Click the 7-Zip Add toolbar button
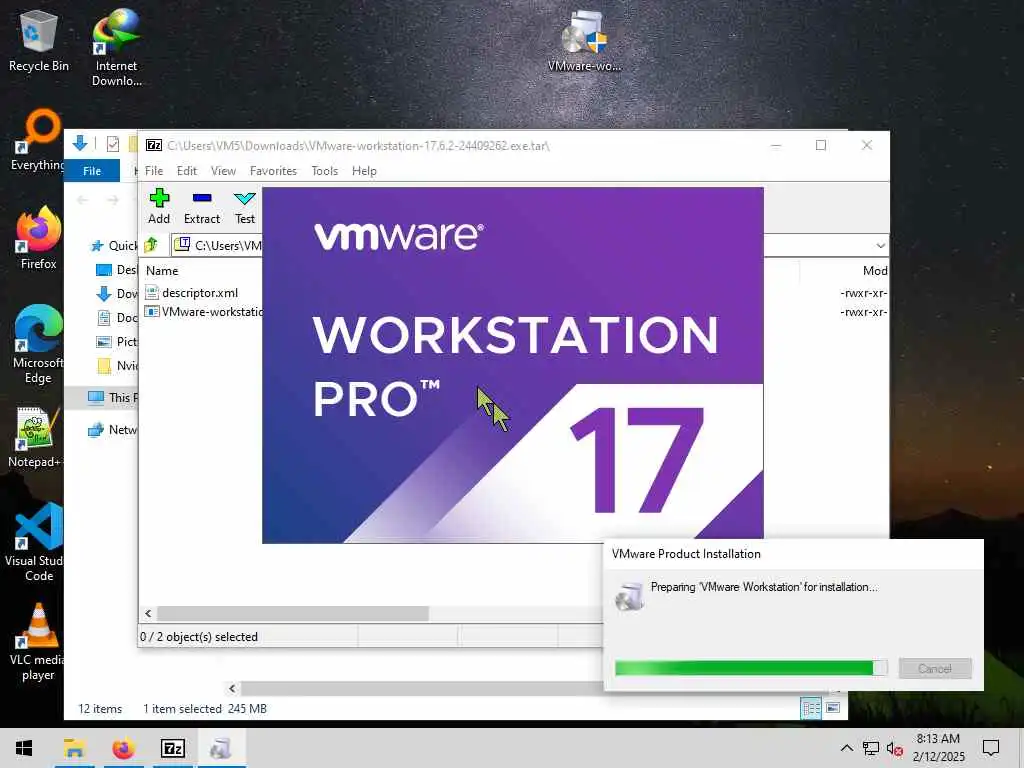This screenshot has height=768, width=1024. (159, 206)
